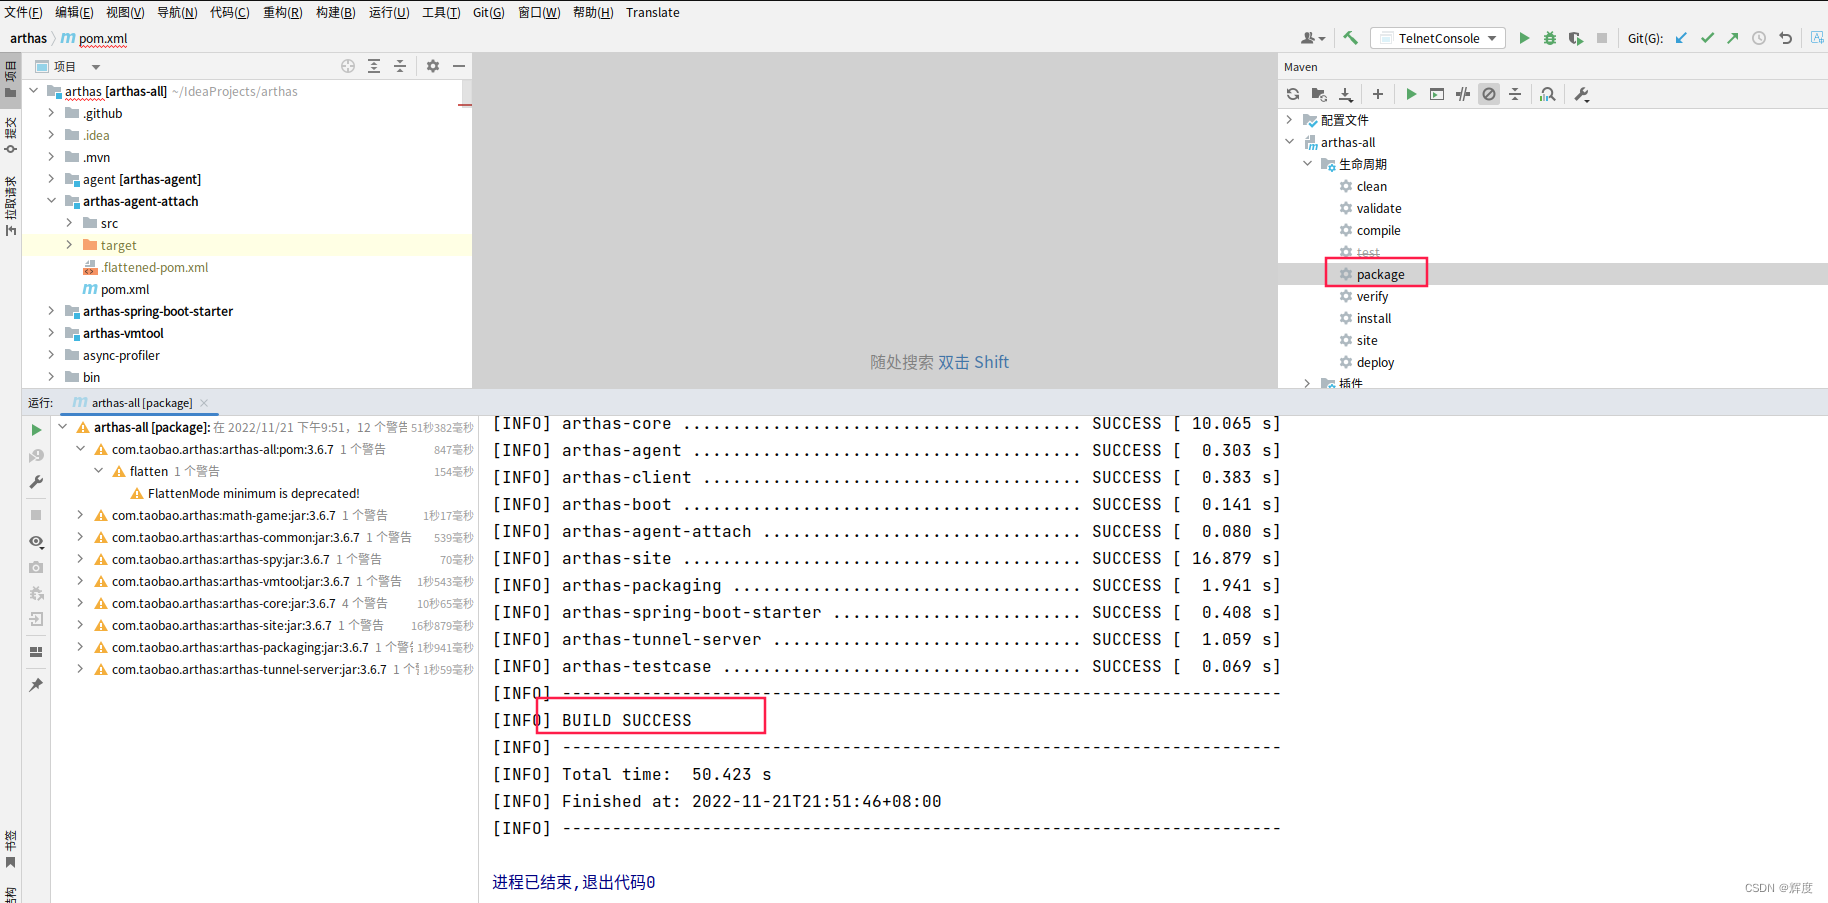
Task: Expand 配置文件 profiles node in Maven
Action: pos(1290,120)
